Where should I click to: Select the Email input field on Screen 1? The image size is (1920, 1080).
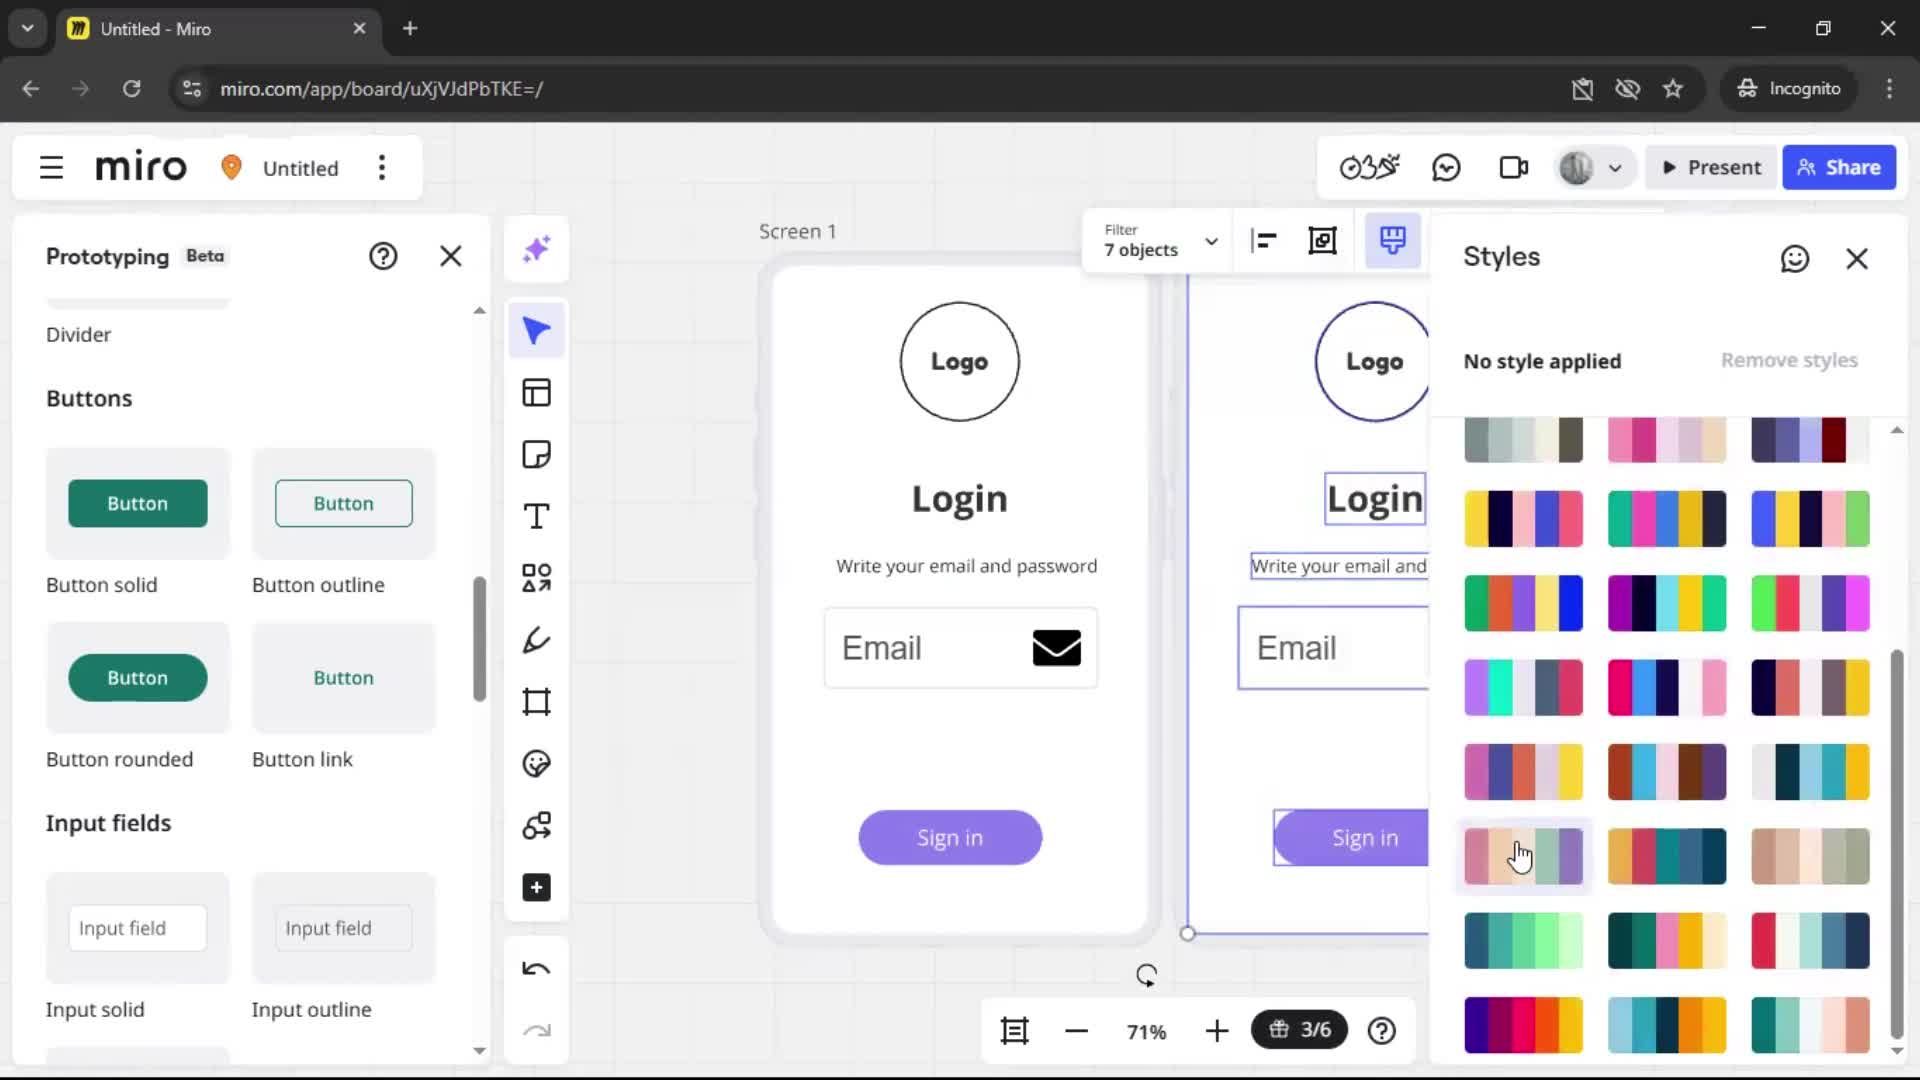coord(960,648)
